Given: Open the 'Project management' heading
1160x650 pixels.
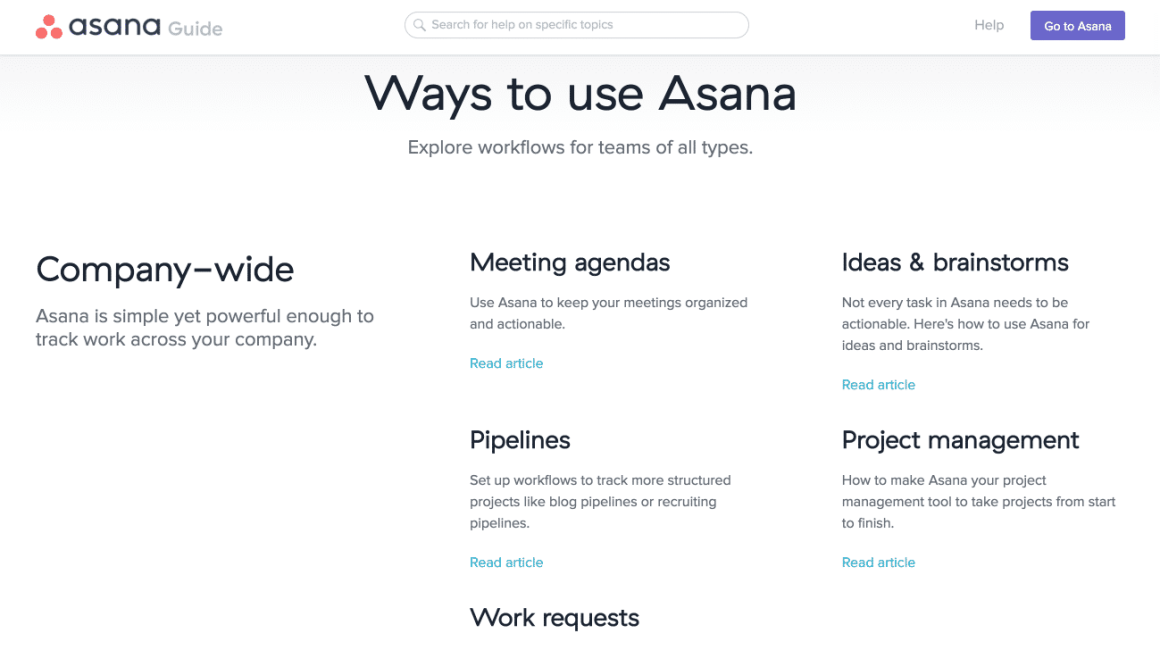Looking at the screenshot, I should (960, 440).
